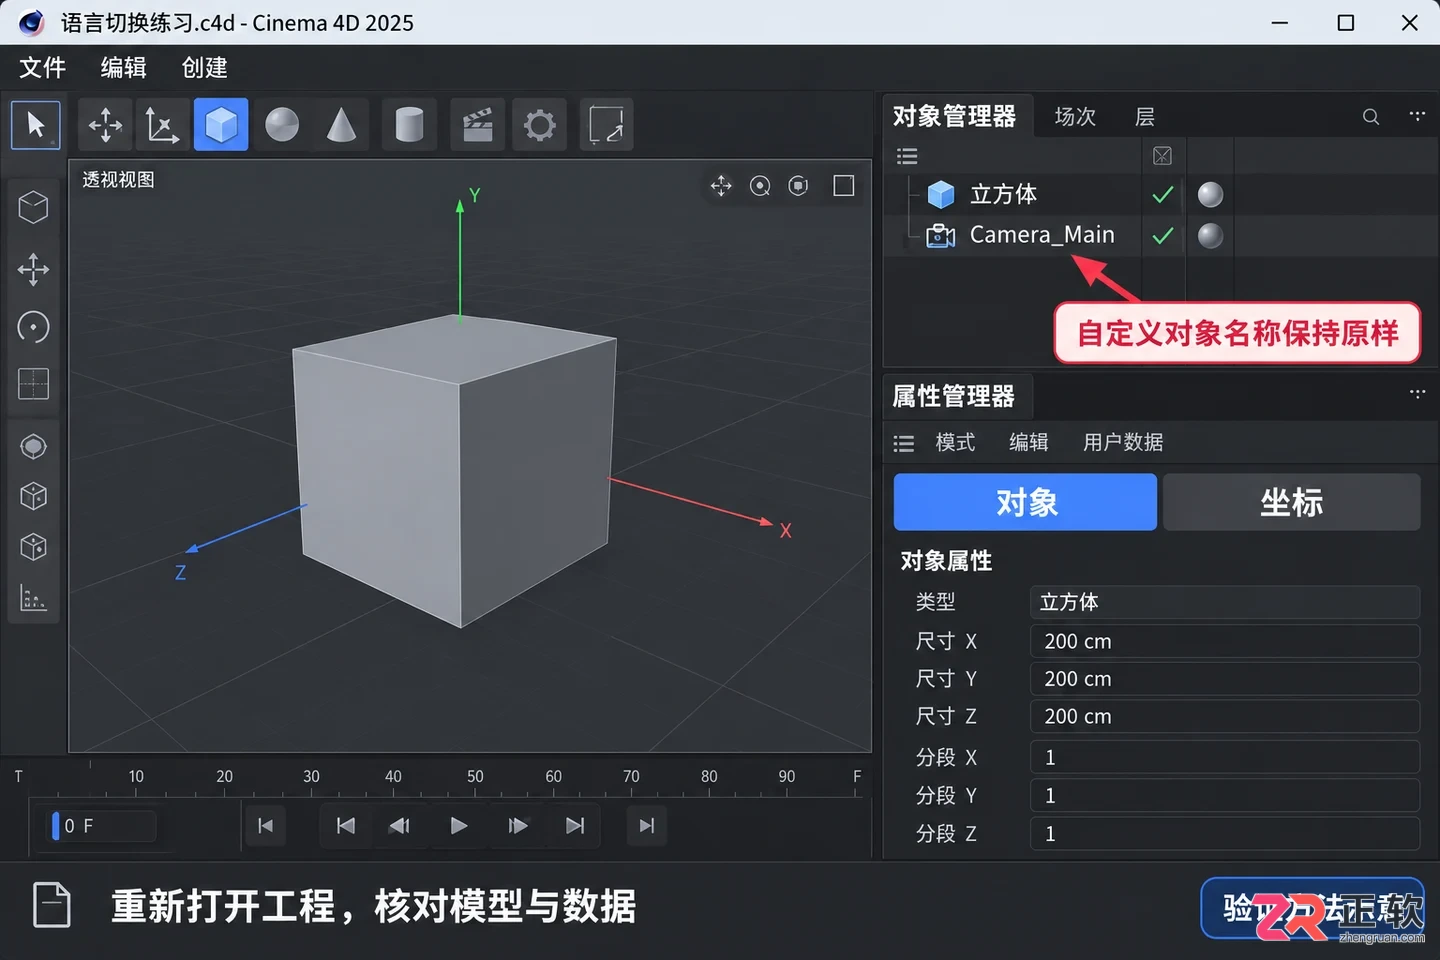1440x960 pixels.
Task: Select the arrow selection tool
Action: (36, 125)
